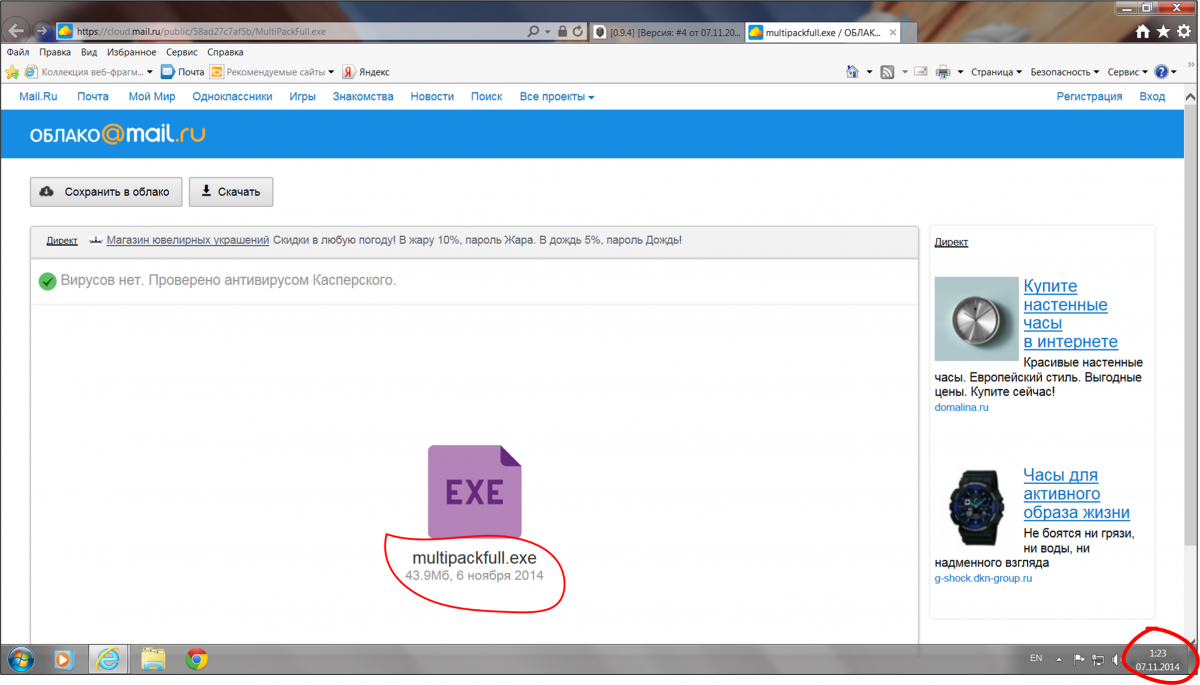This screenshot has width=1200, height=685.
Task: Open Favorites star icon at top right
Action: pyautogui.click(x=1163, y=32)
